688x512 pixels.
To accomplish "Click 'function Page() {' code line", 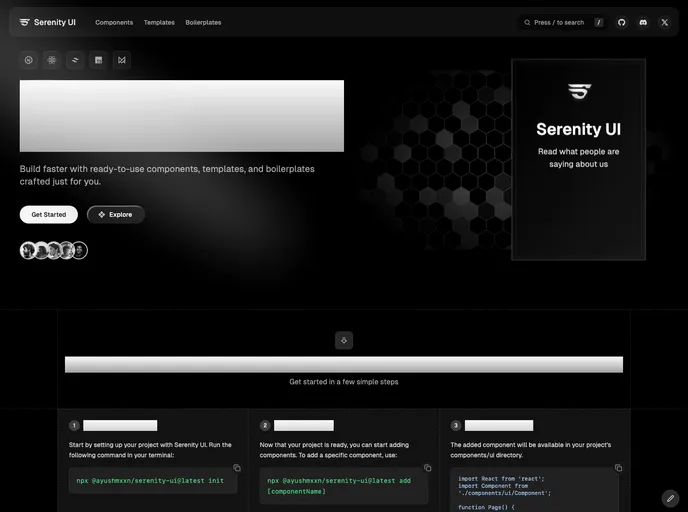I will pyautogui.click(x=486, y=507).
